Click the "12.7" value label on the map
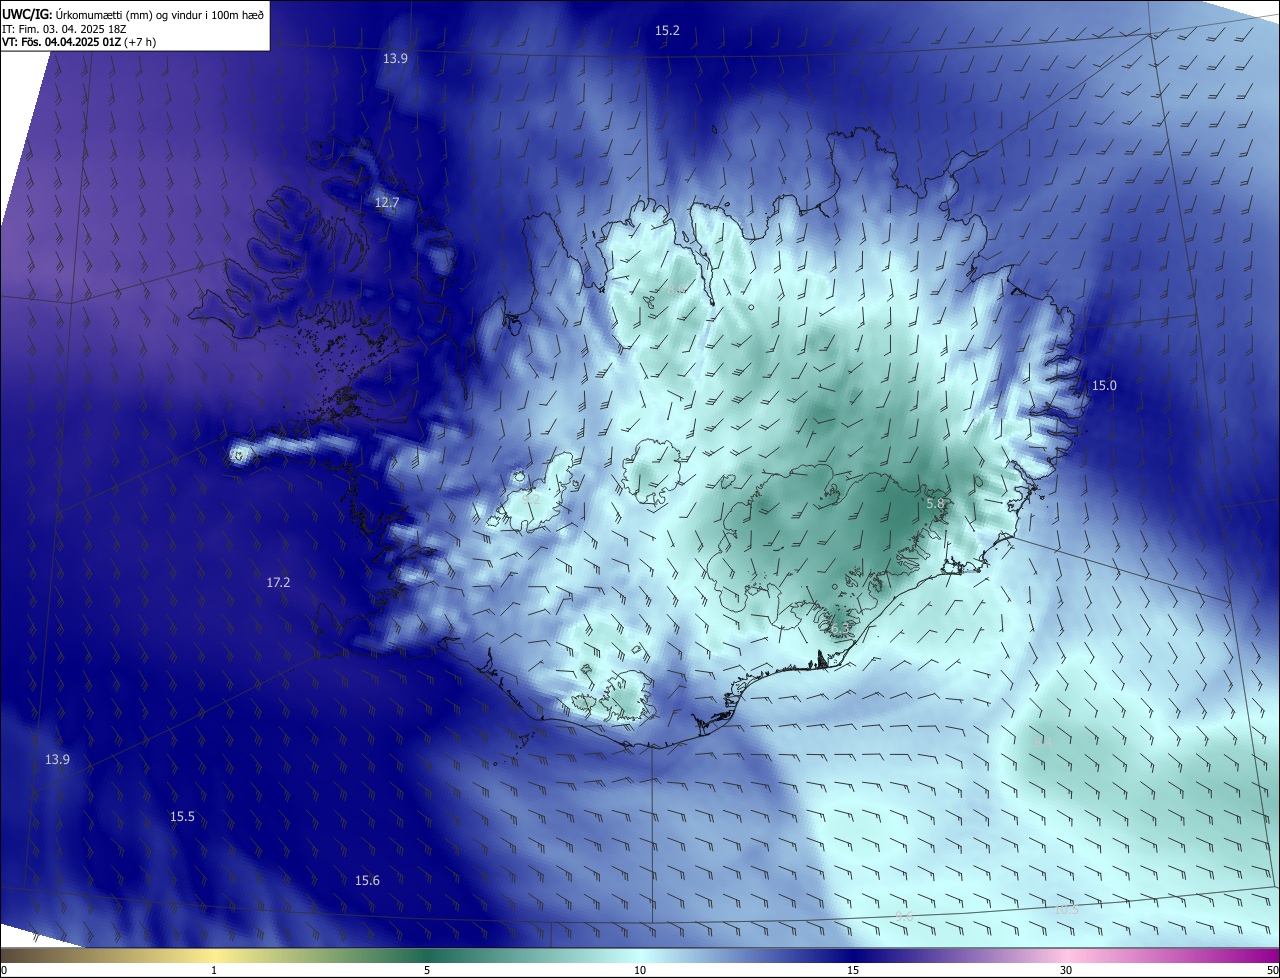The image size is (1280, 978). [387, 203]
